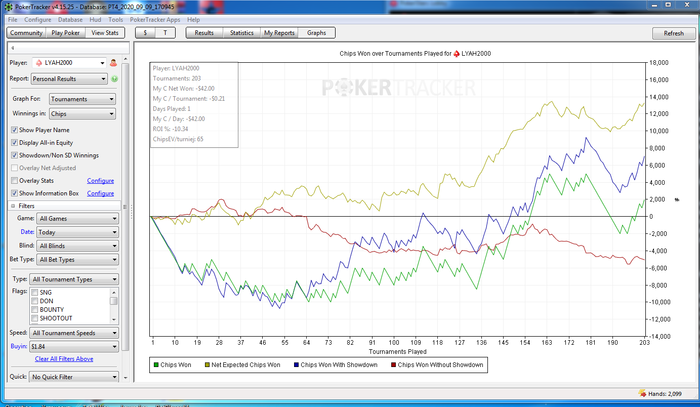Click Clear All Filters Above link

click(x=64, y=359)
